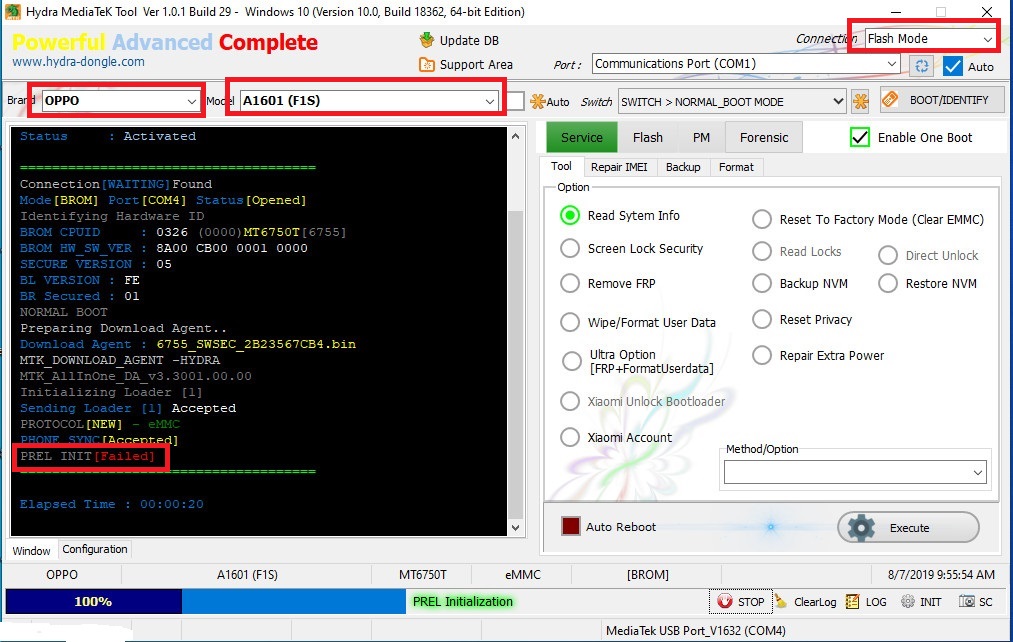This screenshot has height=642, width=1013.
Task: Select Reset To Factory Mode option
Action: tap(762, 219)
